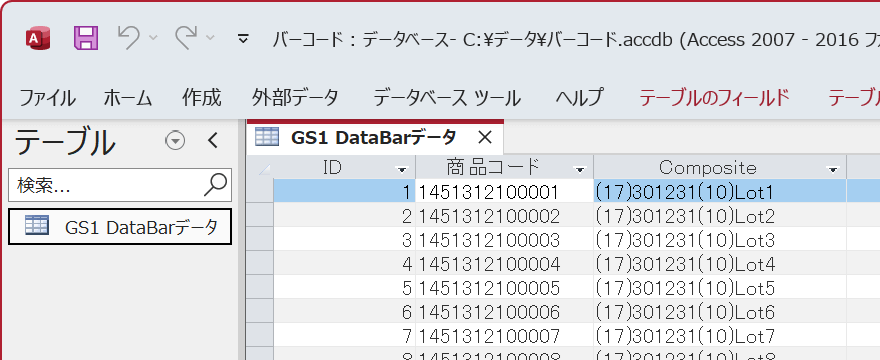Open the ファイル menu

(x=48, y=98)
